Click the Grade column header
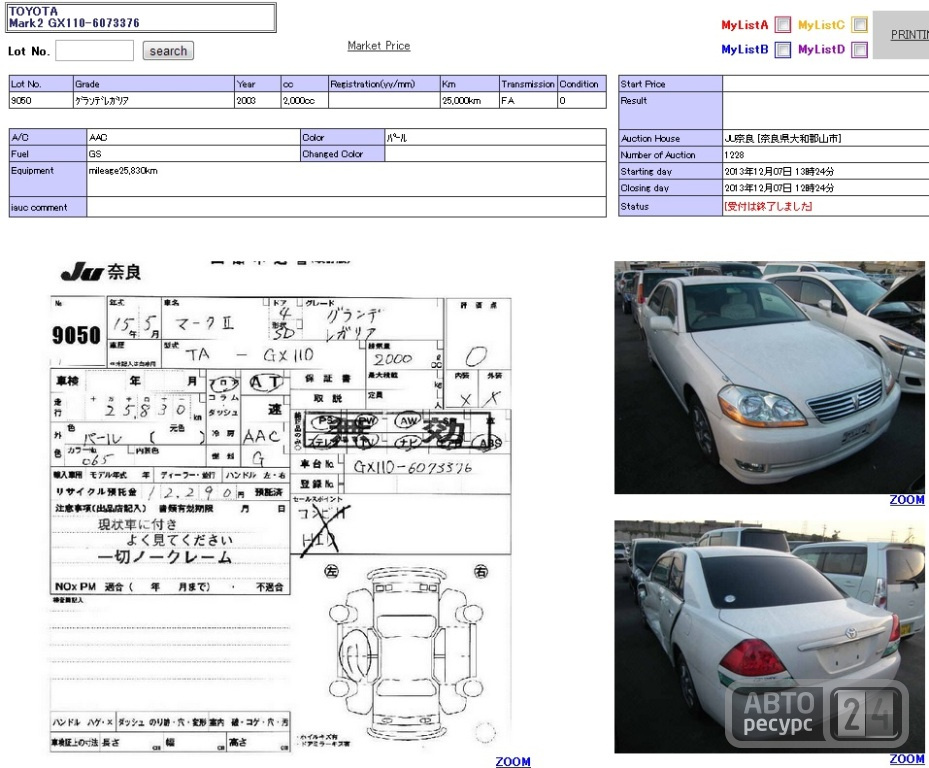Screen dimensions: 929x768 (x=154, y=84)
